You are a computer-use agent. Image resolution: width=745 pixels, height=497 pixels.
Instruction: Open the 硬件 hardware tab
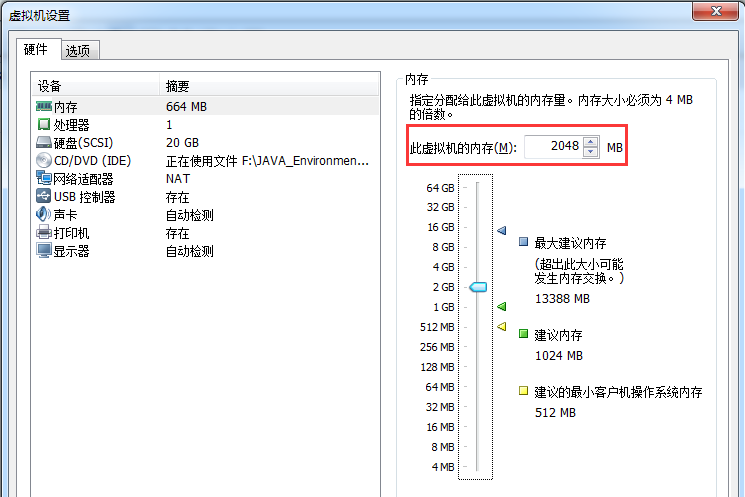coord(38,49)
